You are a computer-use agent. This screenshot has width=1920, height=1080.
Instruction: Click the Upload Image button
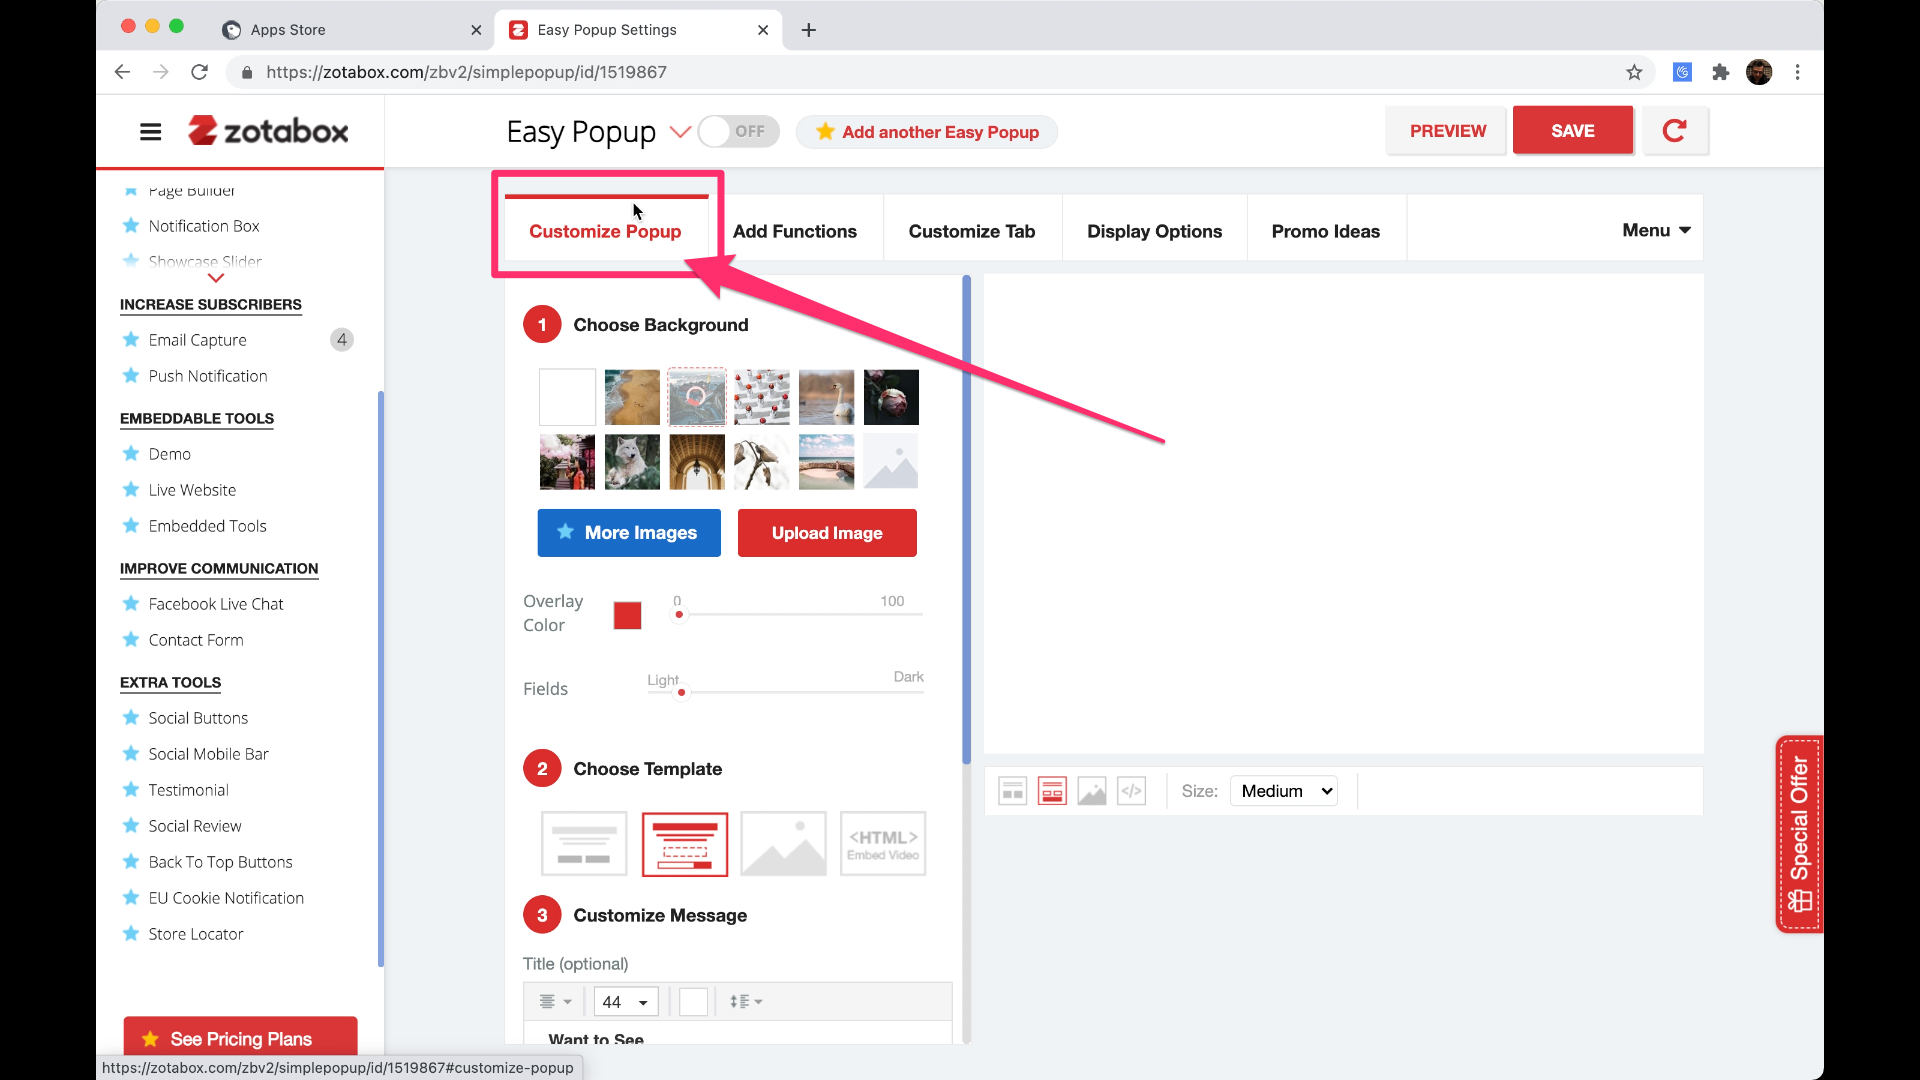click(827, 533)
